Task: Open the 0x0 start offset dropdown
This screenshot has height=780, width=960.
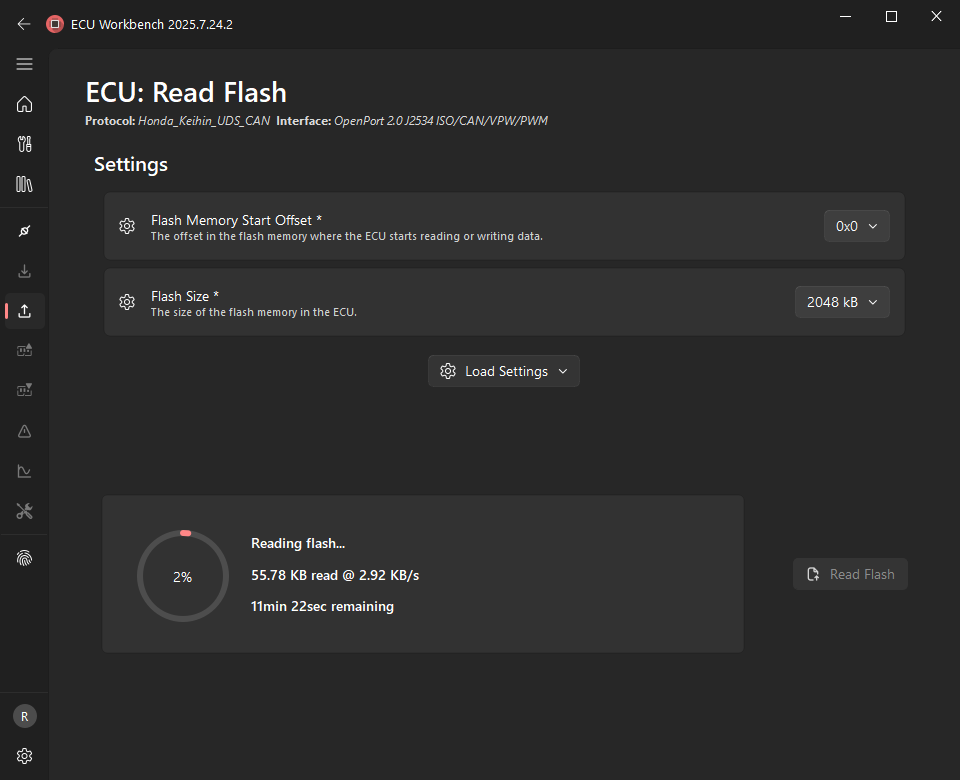Action: [x=856, y=226]
